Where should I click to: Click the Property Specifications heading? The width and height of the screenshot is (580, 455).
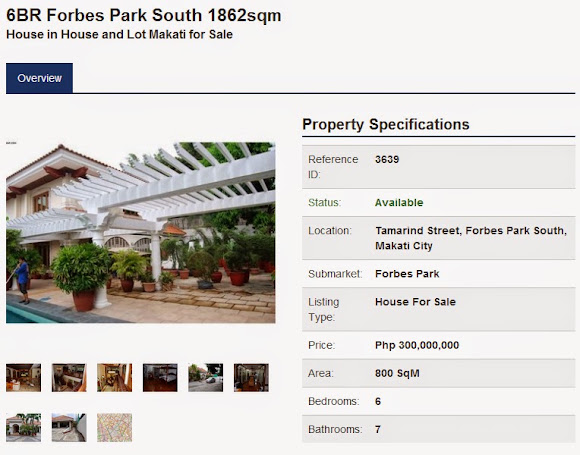point(386,124)
